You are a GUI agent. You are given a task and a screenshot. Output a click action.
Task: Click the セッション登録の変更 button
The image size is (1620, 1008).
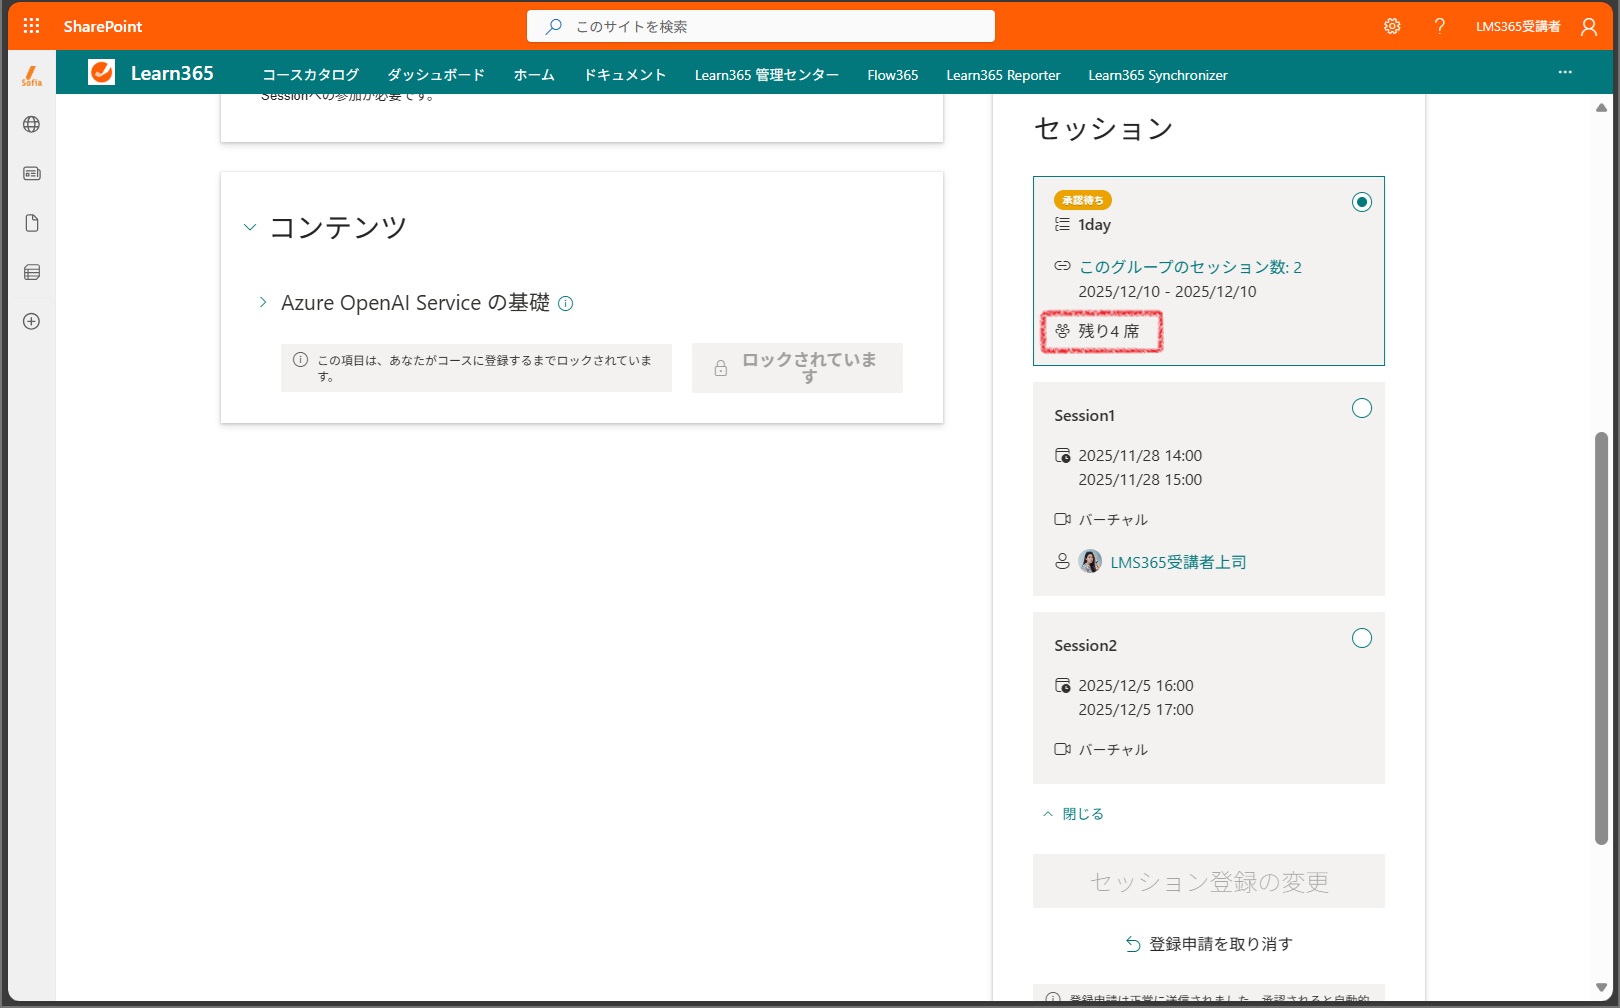tap(1209, 881)
